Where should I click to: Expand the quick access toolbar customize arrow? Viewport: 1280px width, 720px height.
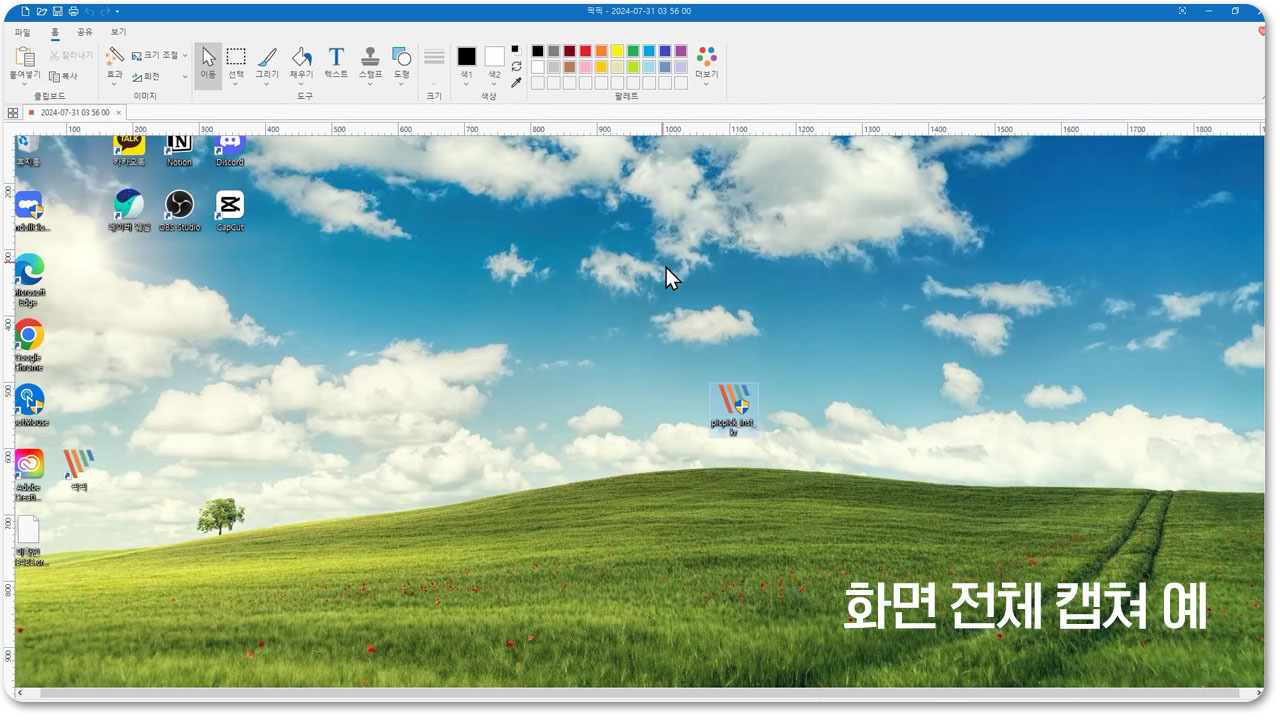[x=118, y=12]
